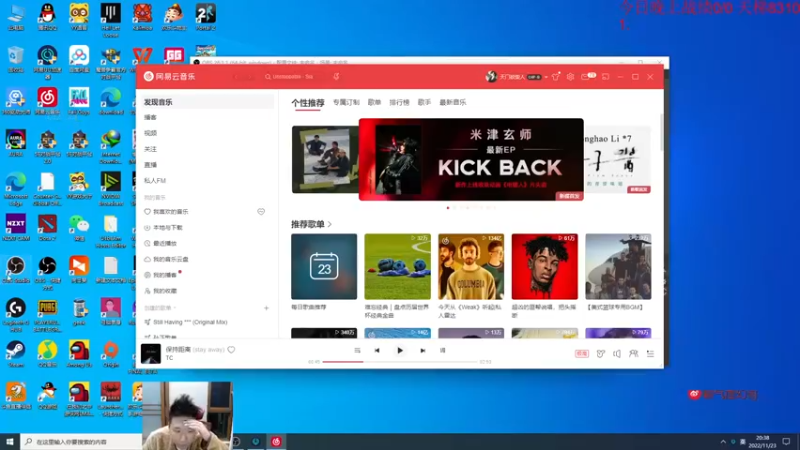Screen dimensions: 800x450
Task: Click VIP badge in header
Action: (534, 77)
